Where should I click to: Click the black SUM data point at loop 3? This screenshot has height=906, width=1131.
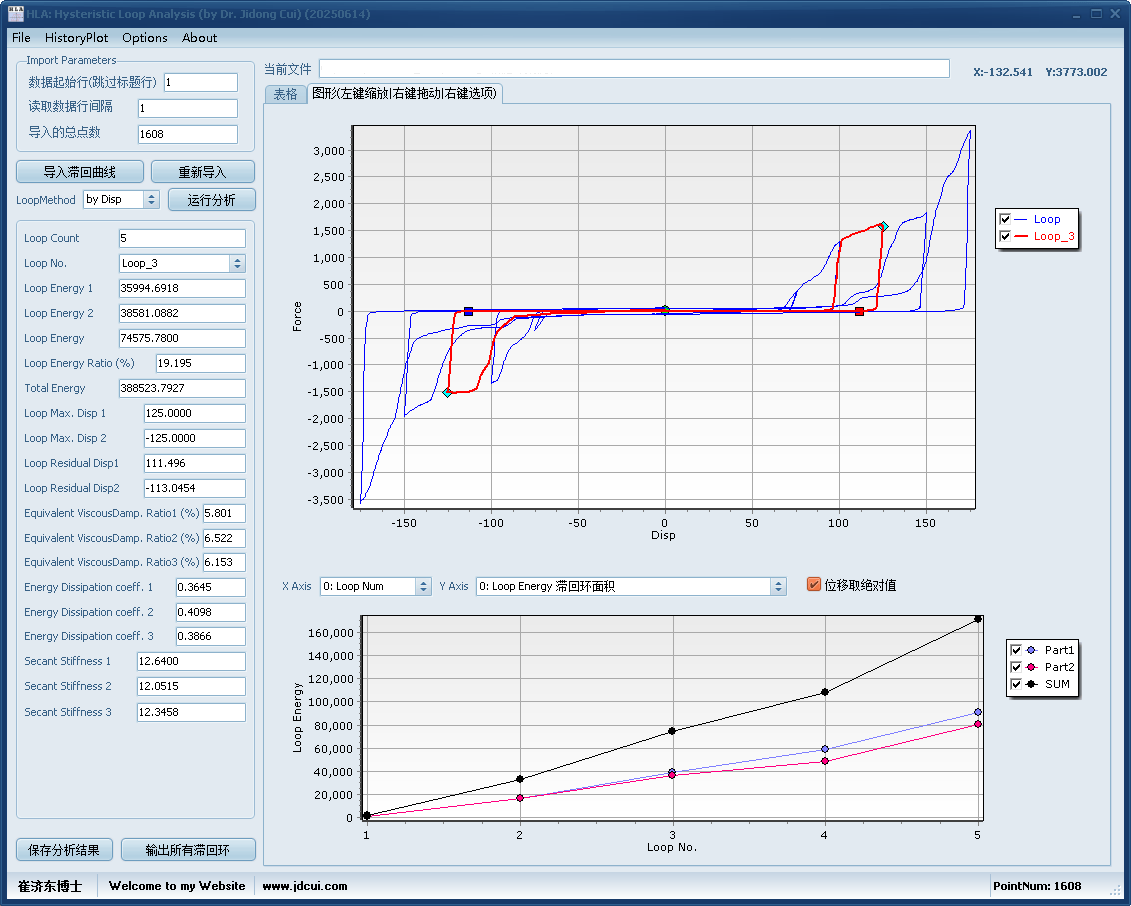point(672,731)
